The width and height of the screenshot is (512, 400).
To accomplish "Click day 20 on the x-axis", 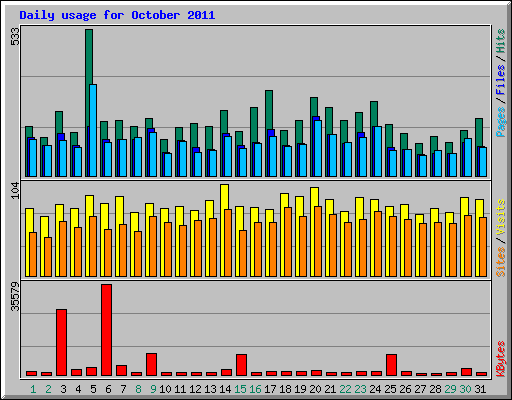I will coord(315,389).
